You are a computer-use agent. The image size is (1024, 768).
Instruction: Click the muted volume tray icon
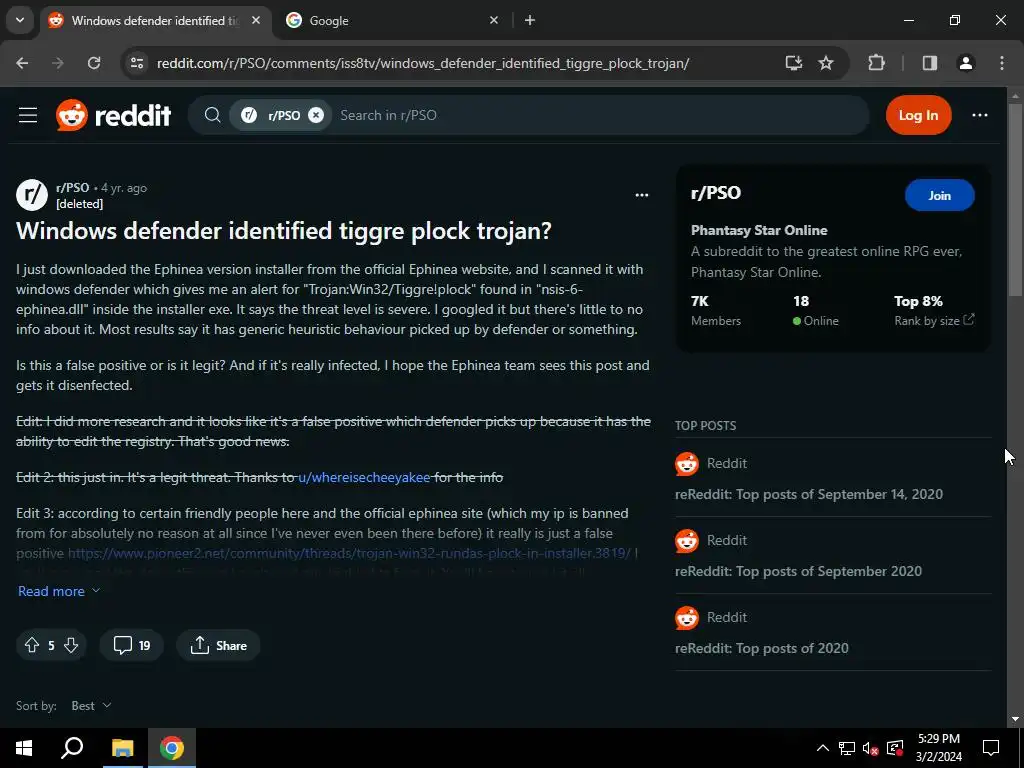(x=871, y=748)
